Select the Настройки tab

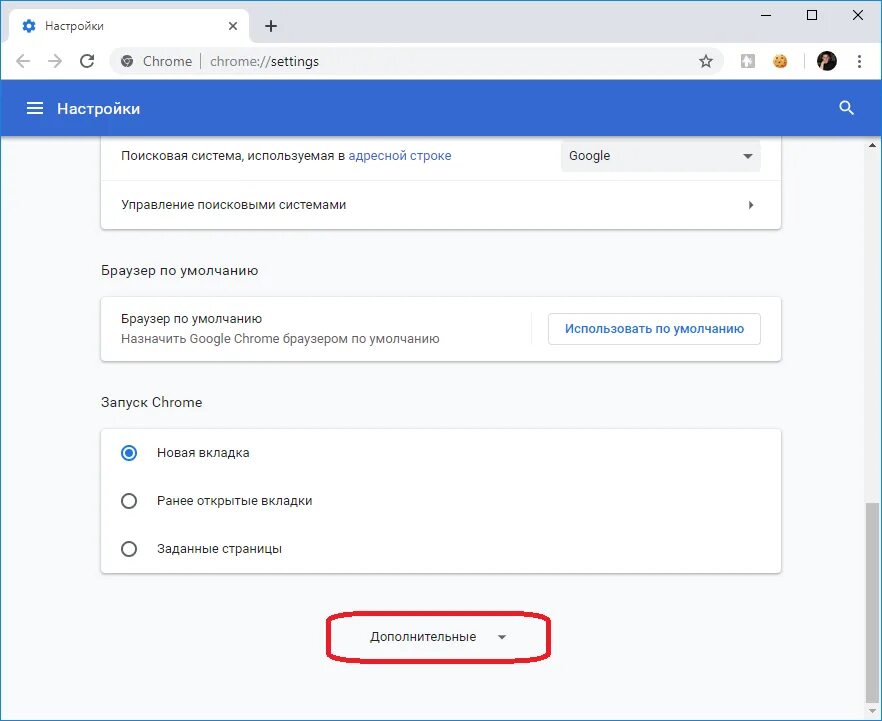pos(128,26)
